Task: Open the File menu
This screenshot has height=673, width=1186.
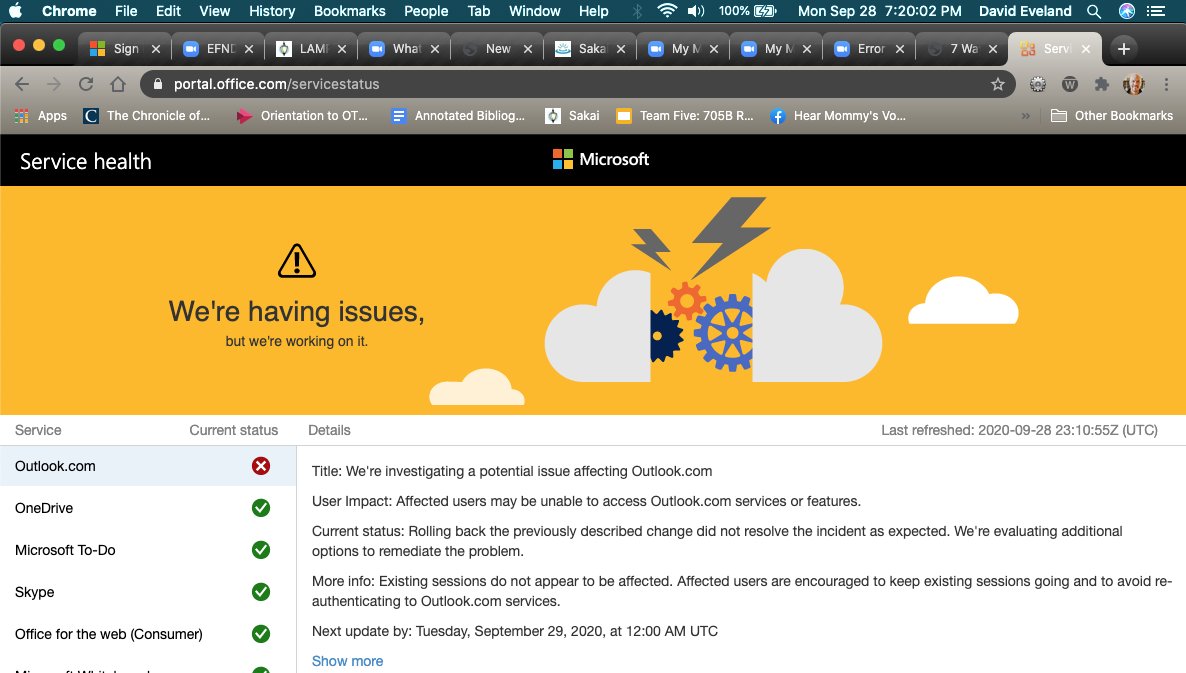Action: pos(126,11)
